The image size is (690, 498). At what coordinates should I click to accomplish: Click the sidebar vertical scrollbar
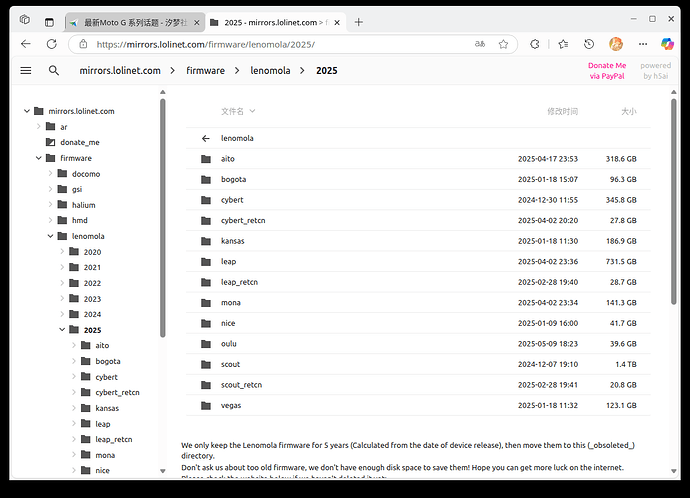162,220
